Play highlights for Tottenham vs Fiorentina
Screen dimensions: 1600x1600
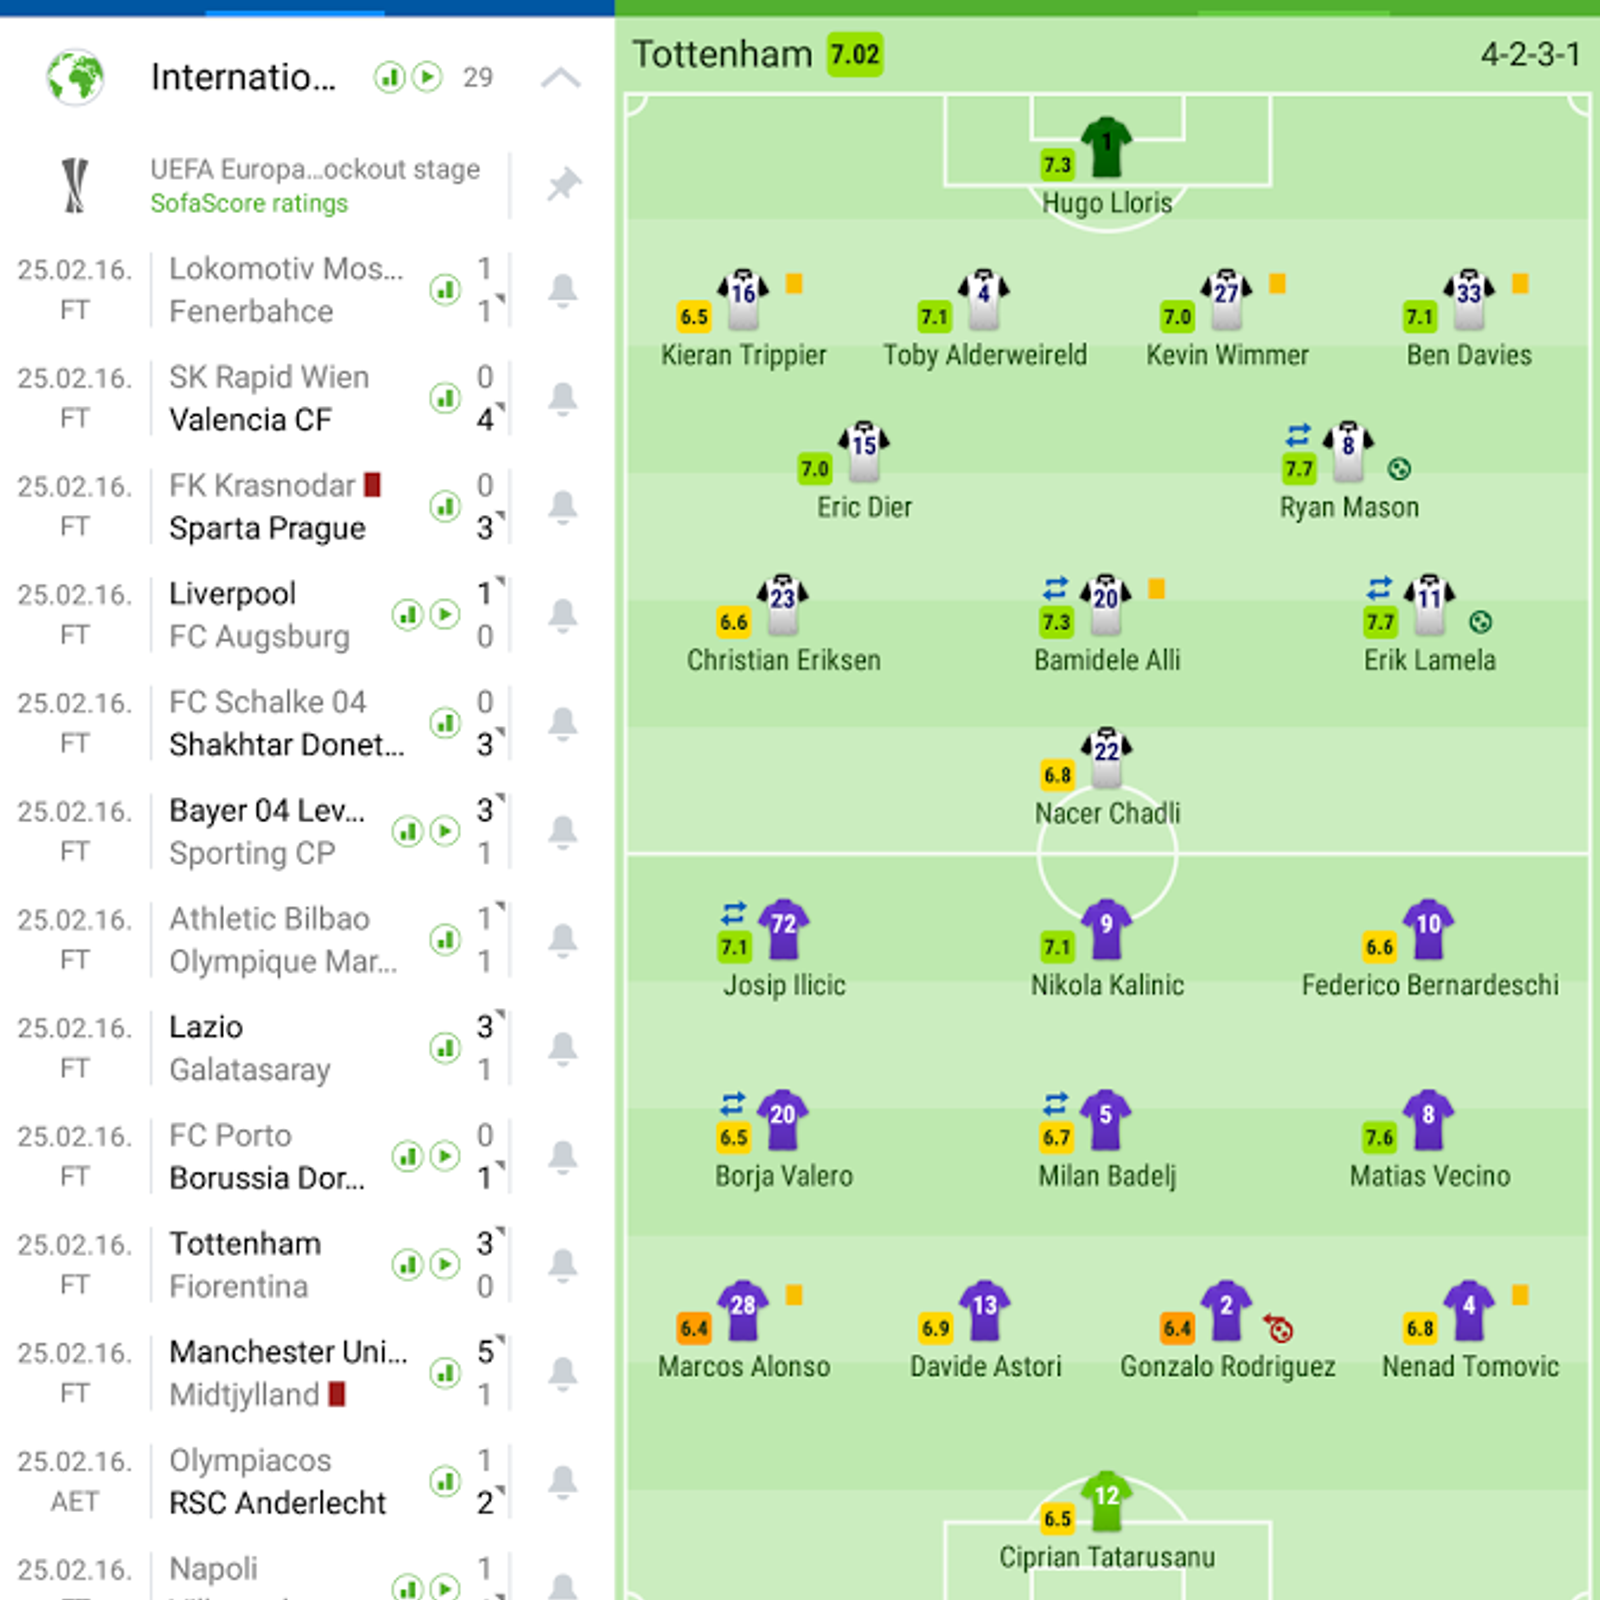(445, 1265)
